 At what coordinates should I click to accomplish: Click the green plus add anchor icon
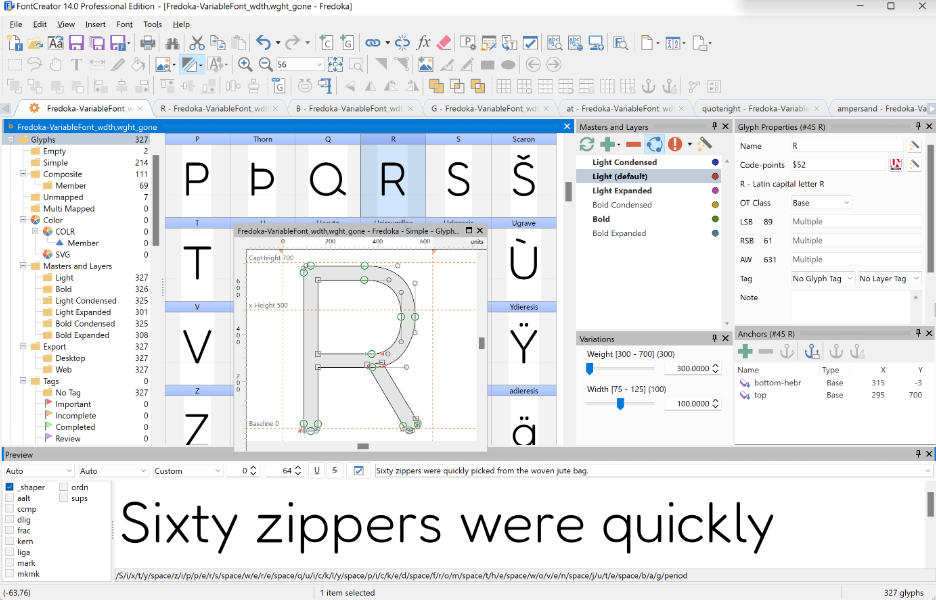coord(745,351)
